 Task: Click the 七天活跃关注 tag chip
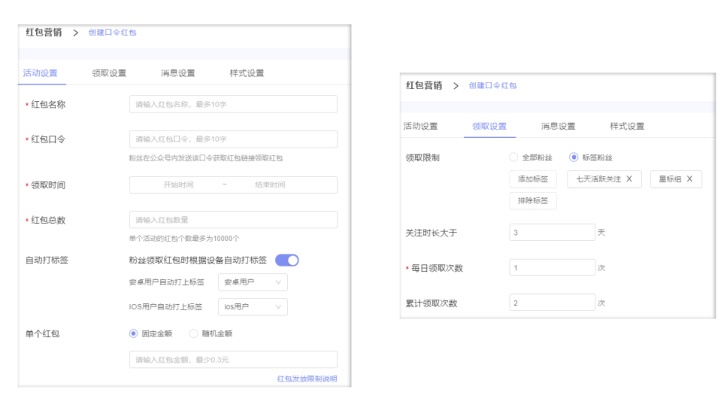pyautogui.click(x=604, y=179)
